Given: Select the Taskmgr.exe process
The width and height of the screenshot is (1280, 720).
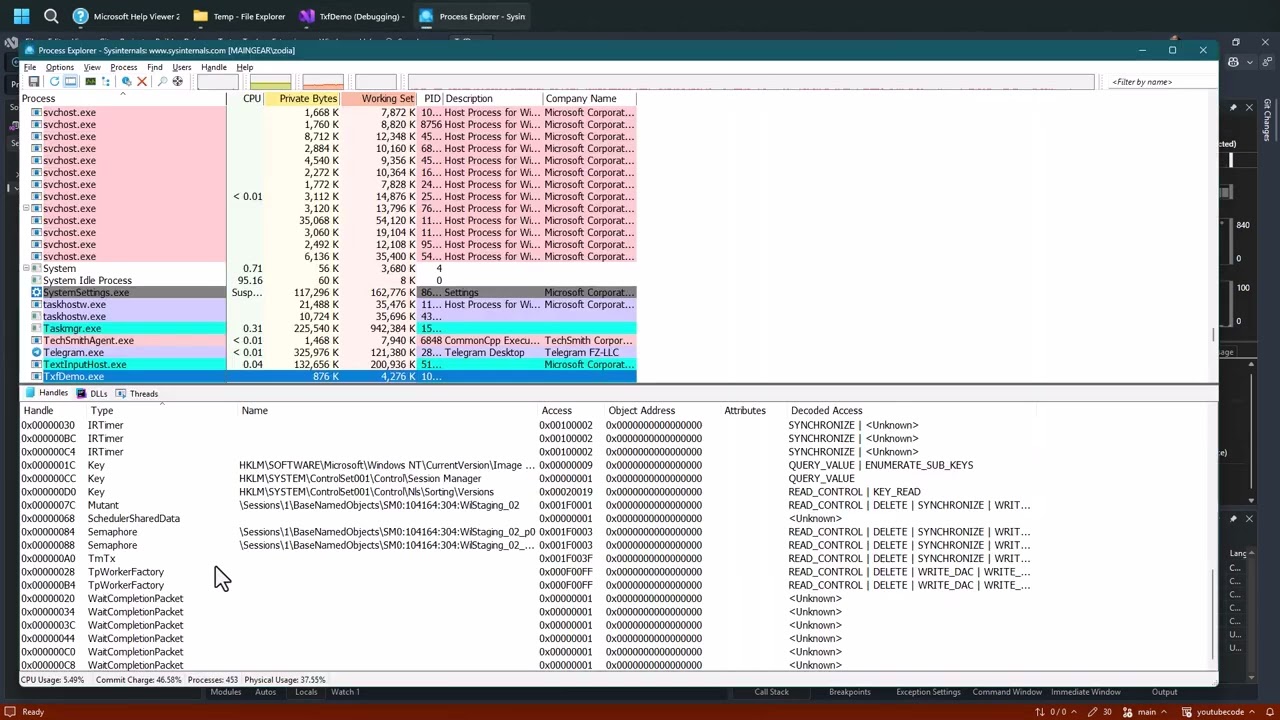Looking at the screenshot, I should [x=328, y=329].
